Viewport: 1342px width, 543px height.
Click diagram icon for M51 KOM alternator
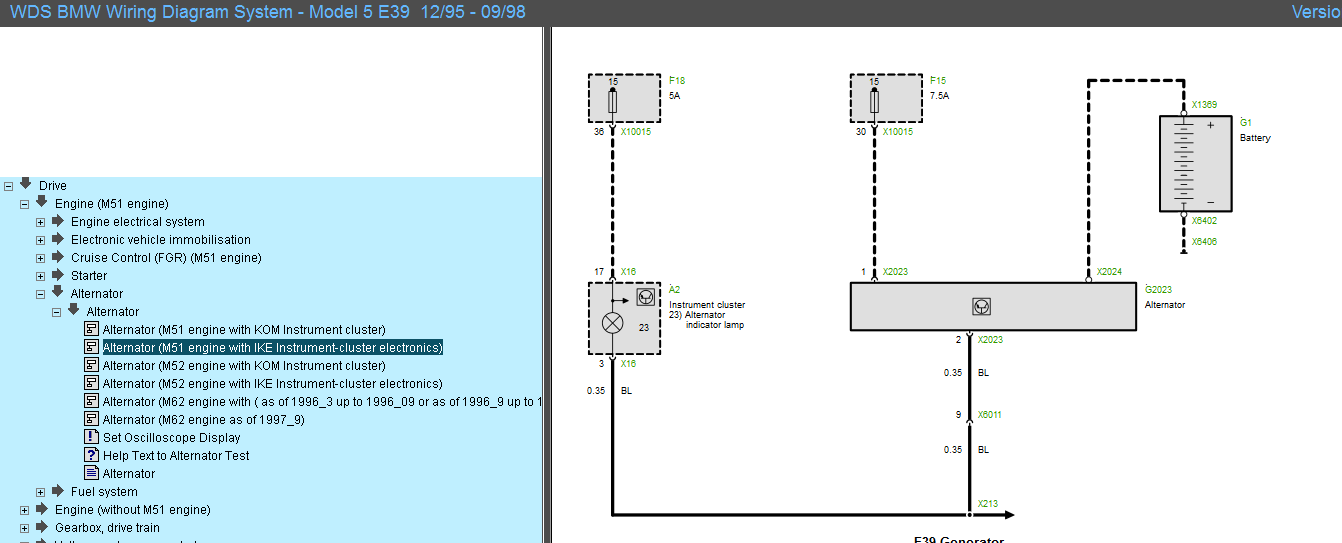(x=92, y=329)
